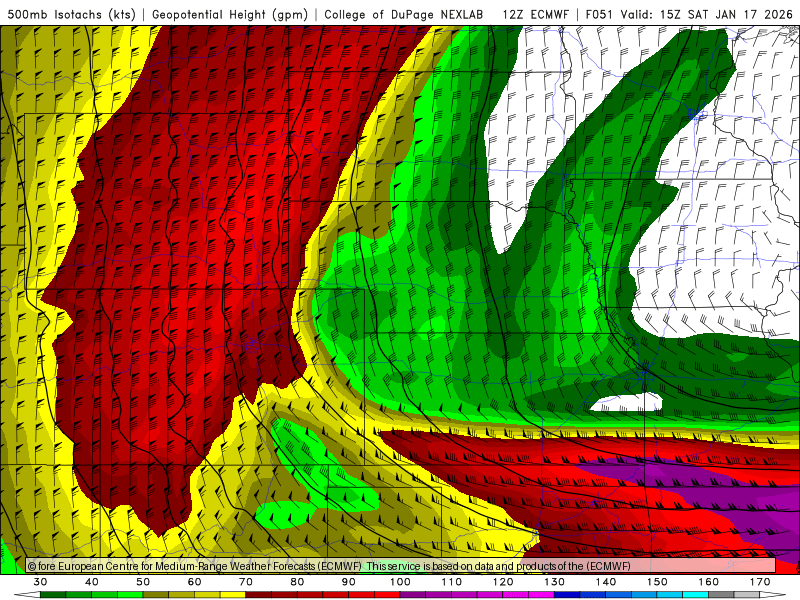Click the '150' value on the color scale

pos(658,582)
